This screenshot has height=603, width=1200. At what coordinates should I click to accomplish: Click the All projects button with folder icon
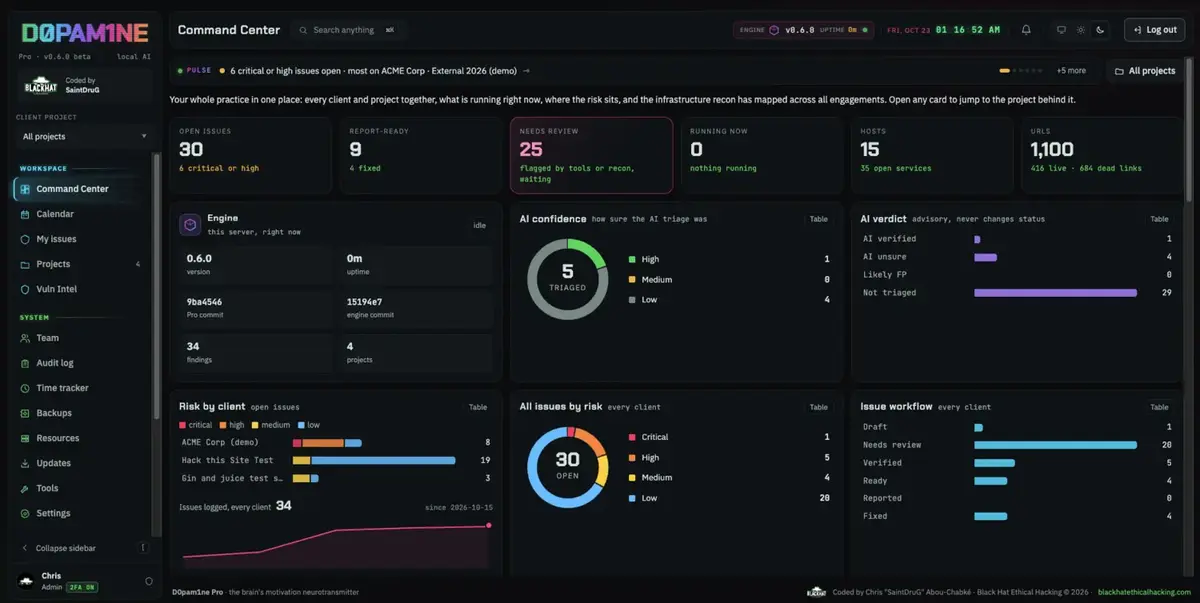pos(1145,71)
